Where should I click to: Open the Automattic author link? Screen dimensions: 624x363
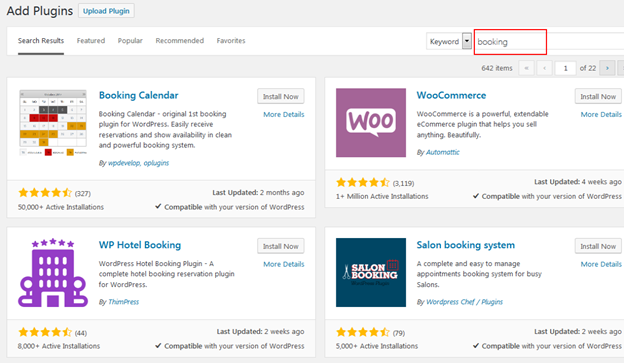tap(443, 152)
